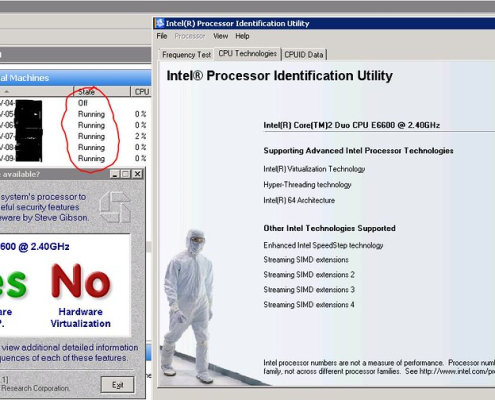Open the File menu in Intel utility

click(x=162, y=36)
